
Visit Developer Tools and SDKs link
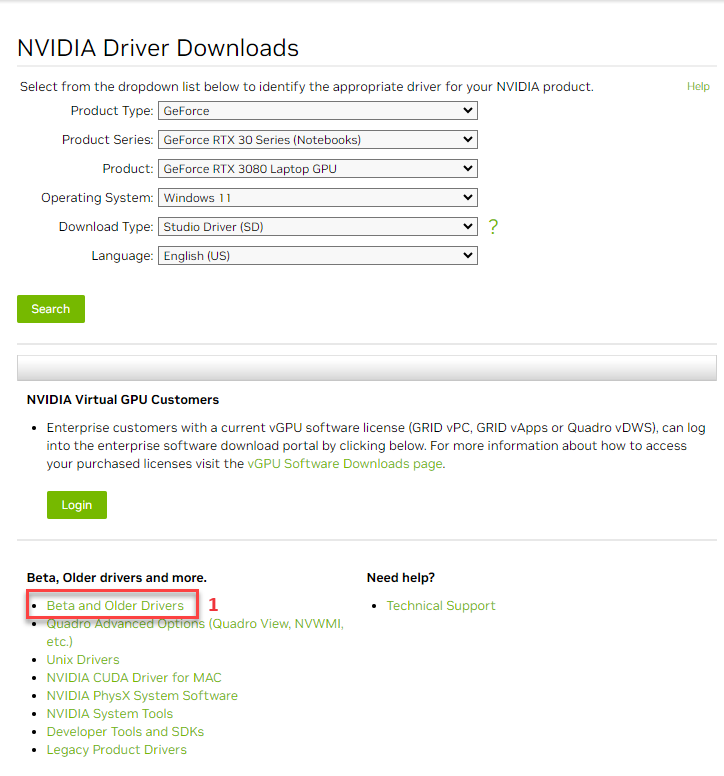(x=124, y=732)
